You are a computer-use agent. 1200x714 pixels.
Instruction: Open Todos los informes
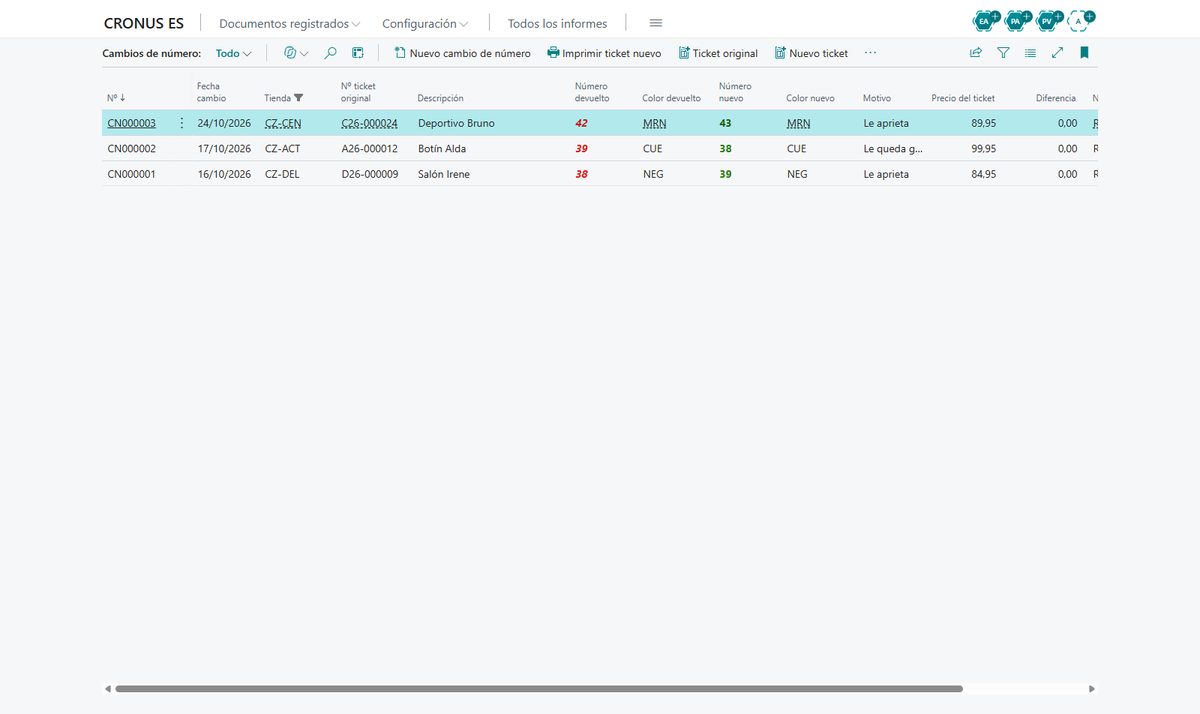555,23
